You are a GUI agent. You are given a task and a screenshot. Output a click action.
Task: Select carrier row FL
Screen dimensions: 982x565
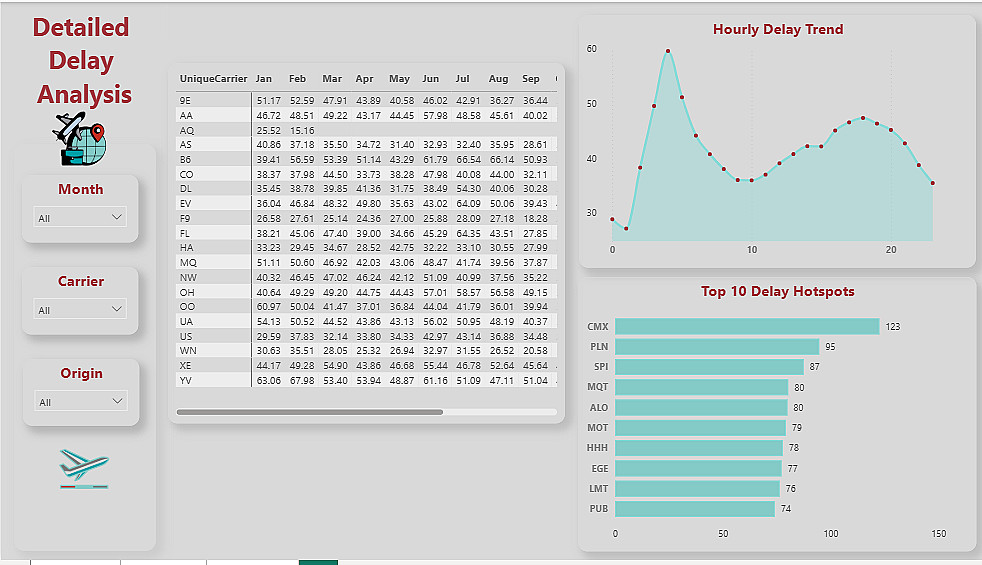pos(366,233)
